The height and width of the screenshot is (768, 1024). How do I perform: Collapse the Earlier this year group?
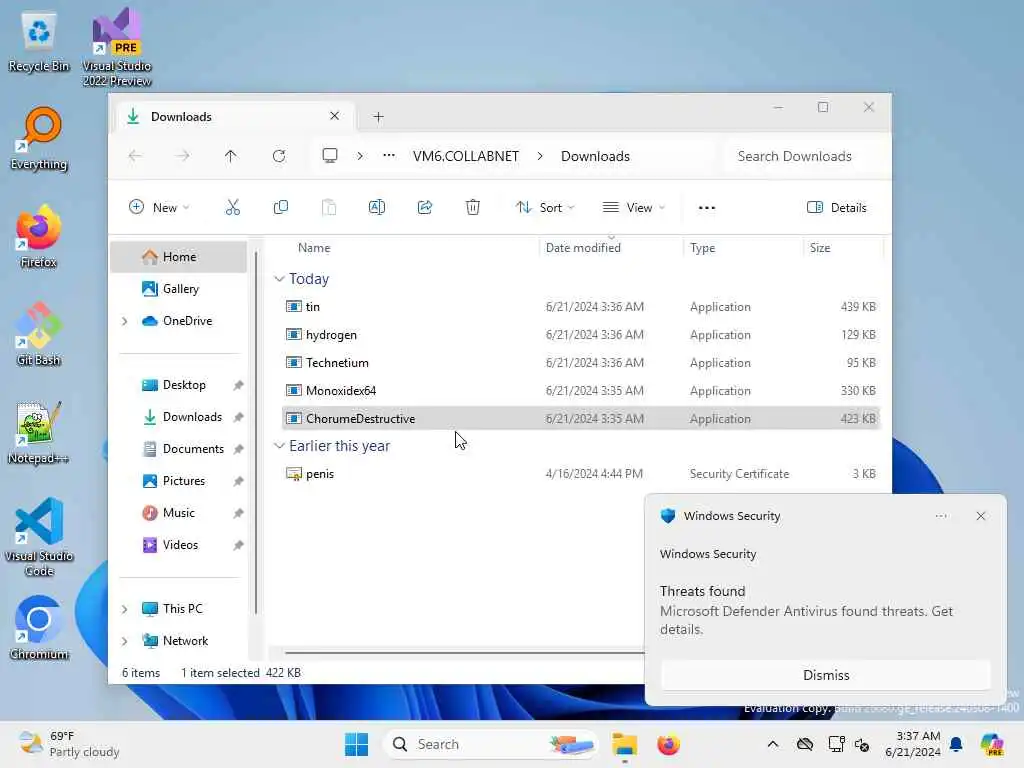pos(279,445)
